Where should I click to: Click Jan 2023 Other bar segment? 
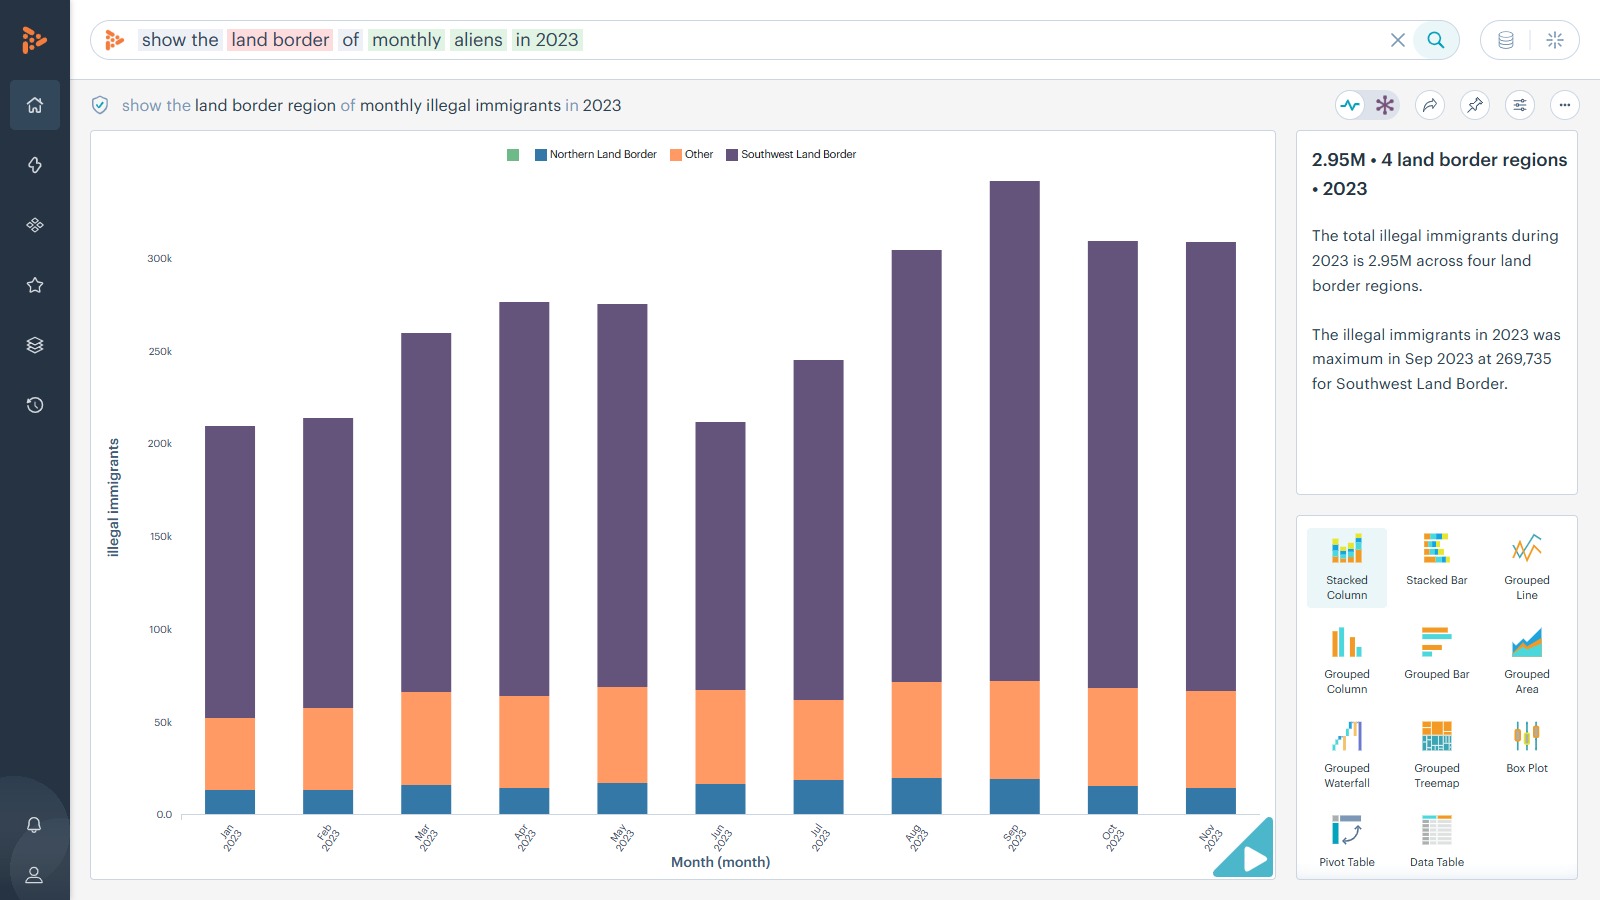click(x=230, y=754)
